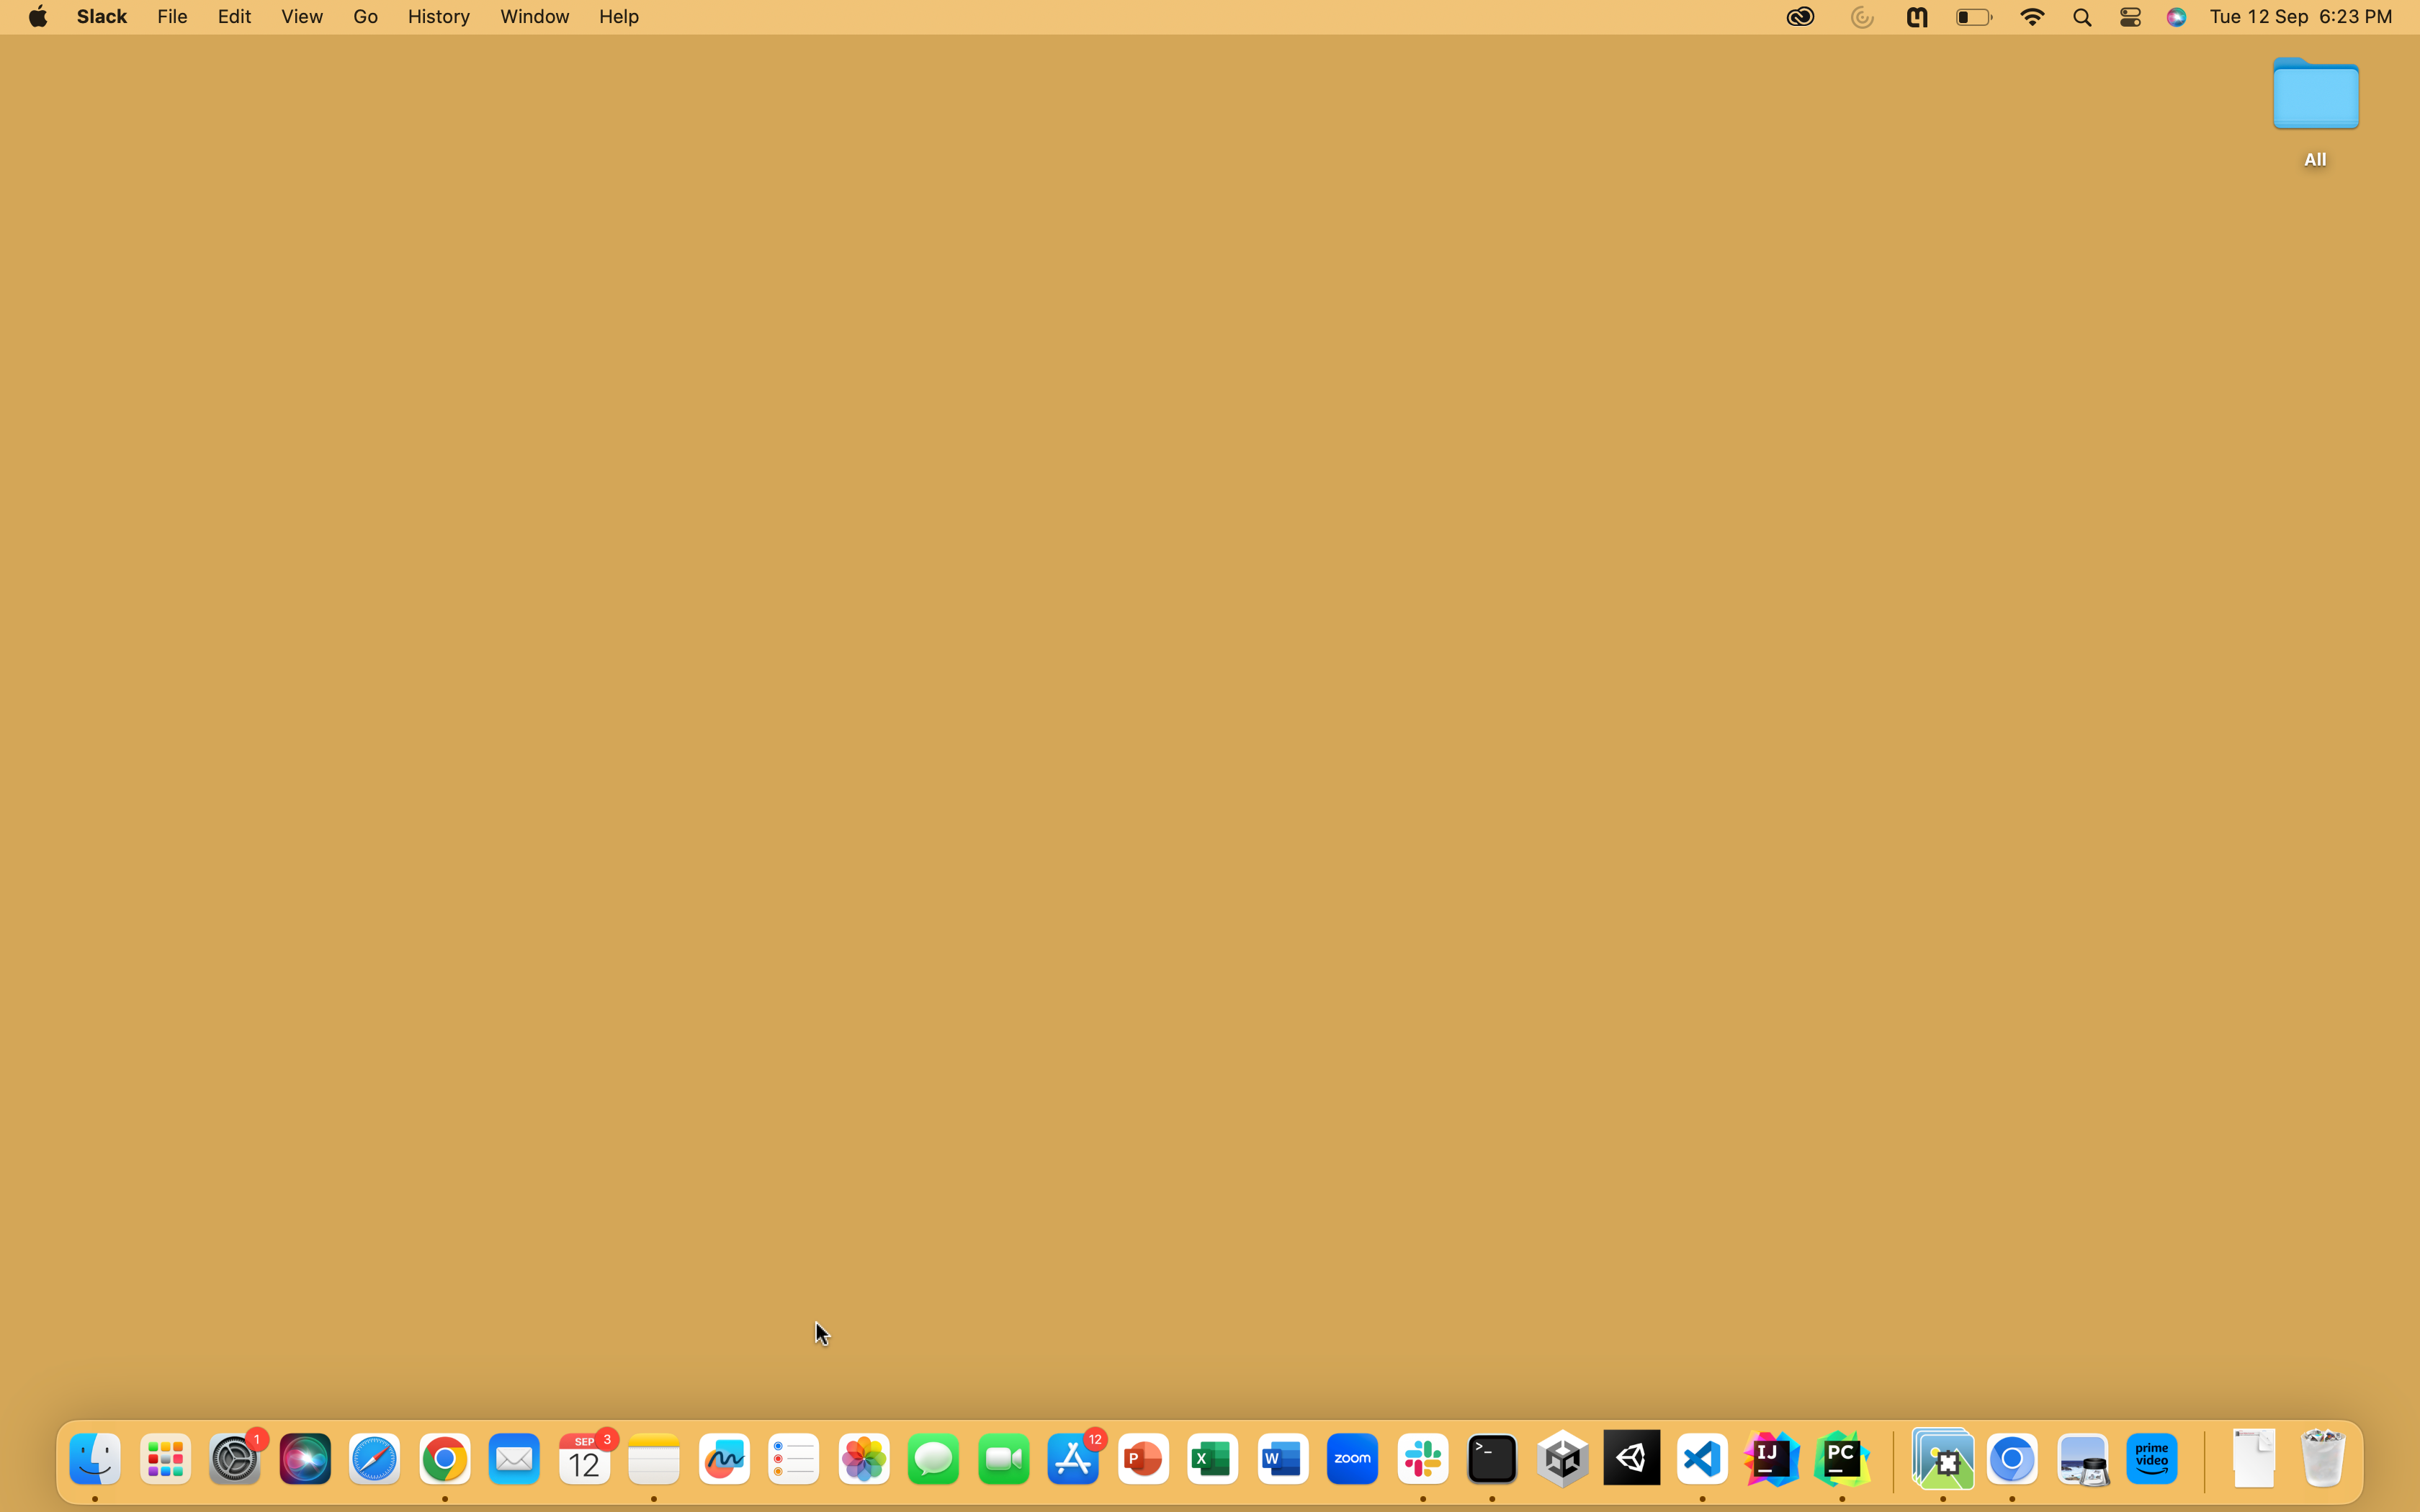This screenshot has height=1512, width=2420.
Task: Open Finder from the dock
Action: [x=95, y=1460]
